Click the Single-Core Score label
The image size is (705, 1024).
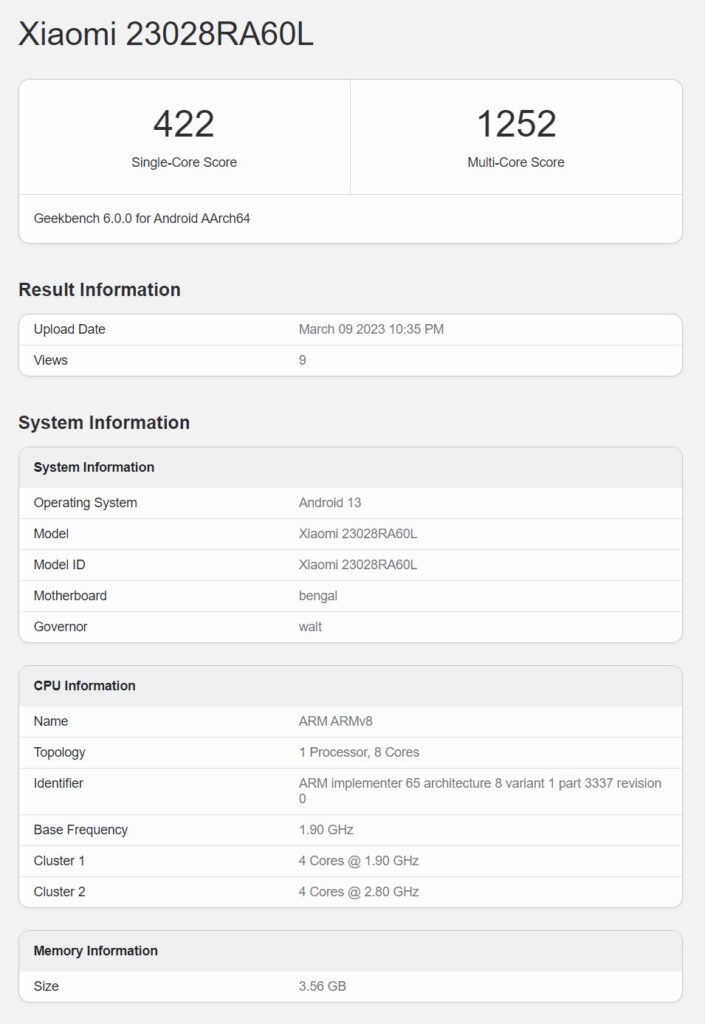coord(184,162)
